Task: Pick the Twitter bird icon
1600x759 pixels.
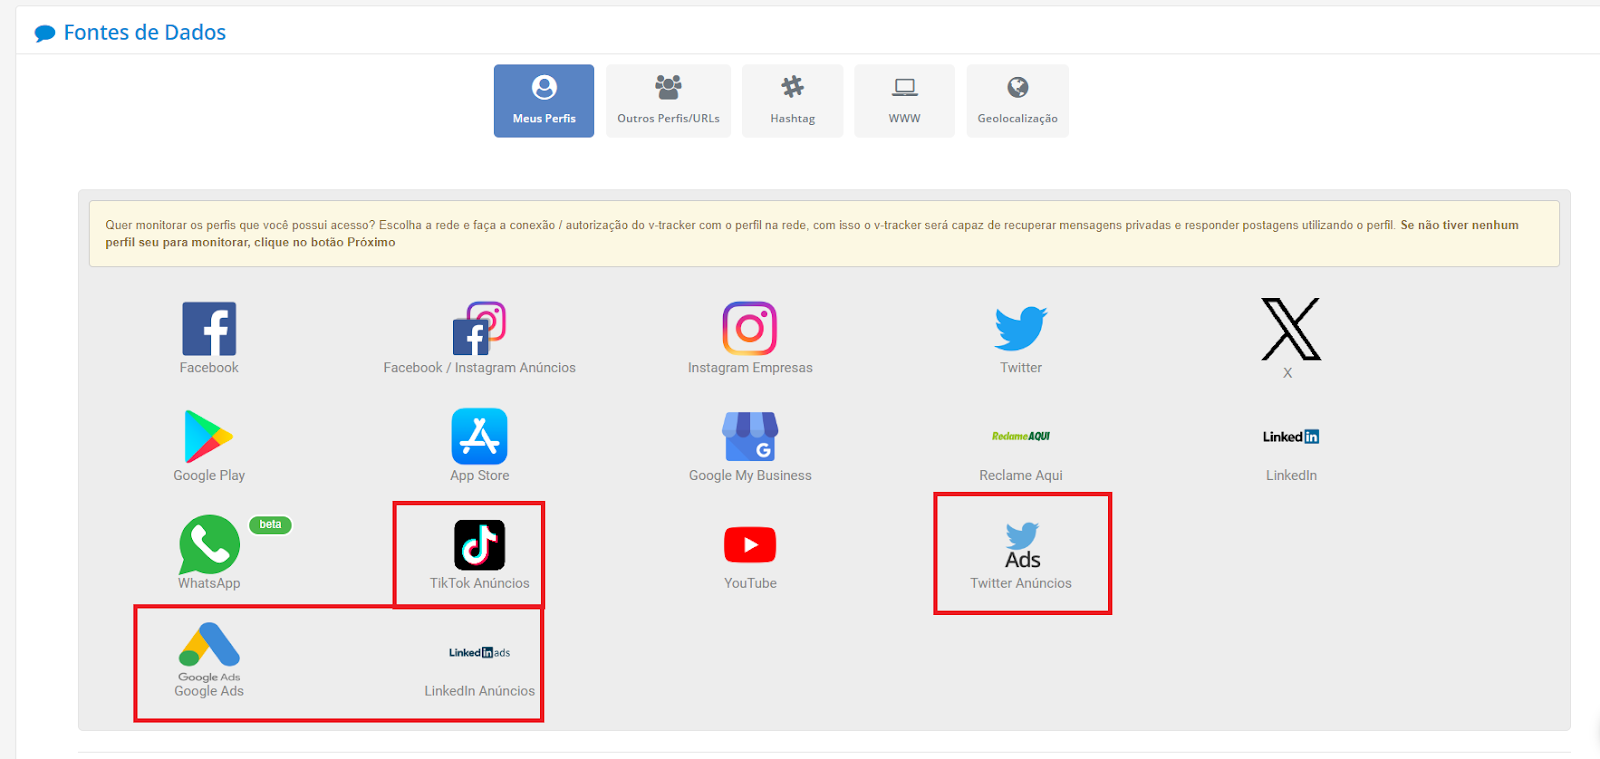Action: [x=1021, y=329]
